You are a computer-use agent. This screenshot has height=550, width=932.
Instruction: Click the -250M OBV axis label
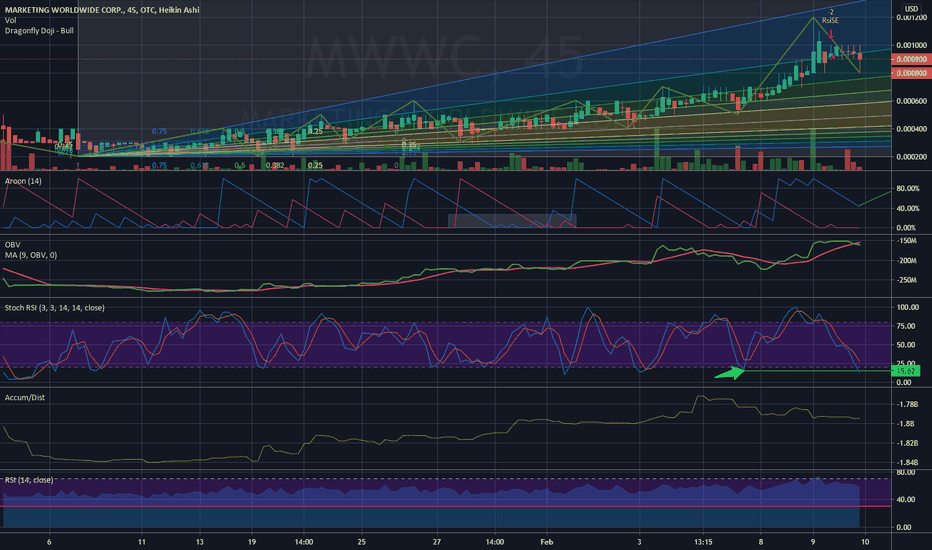pos(906,280)
